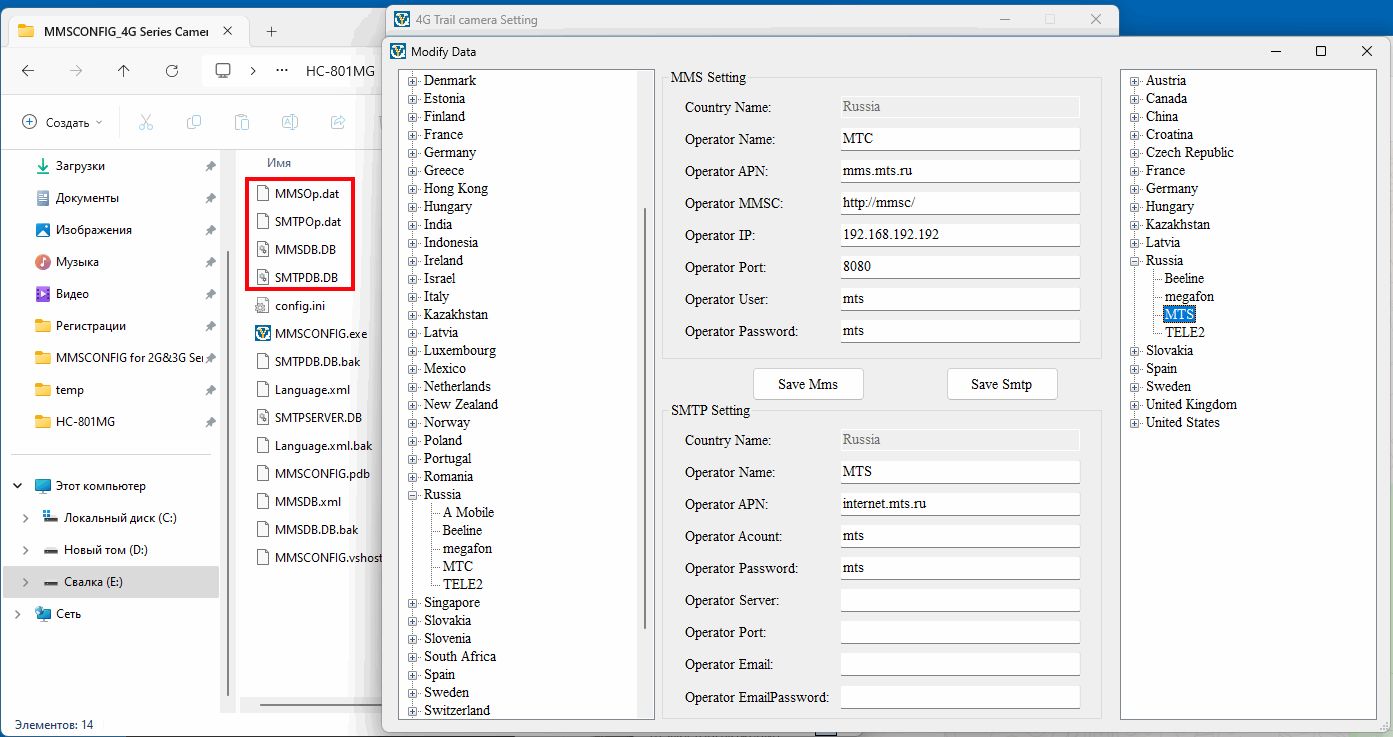Viewport: 1393px width, 737px height.
Task: Click the MMS Operator APN field
Action: tap(959, 171)
